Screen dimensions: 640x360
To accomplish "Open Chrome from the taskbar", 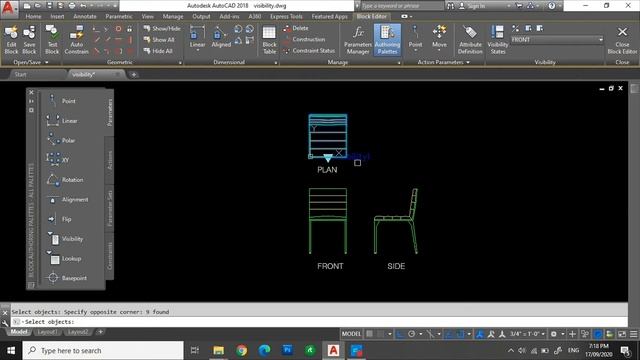I will pos(241,350).
